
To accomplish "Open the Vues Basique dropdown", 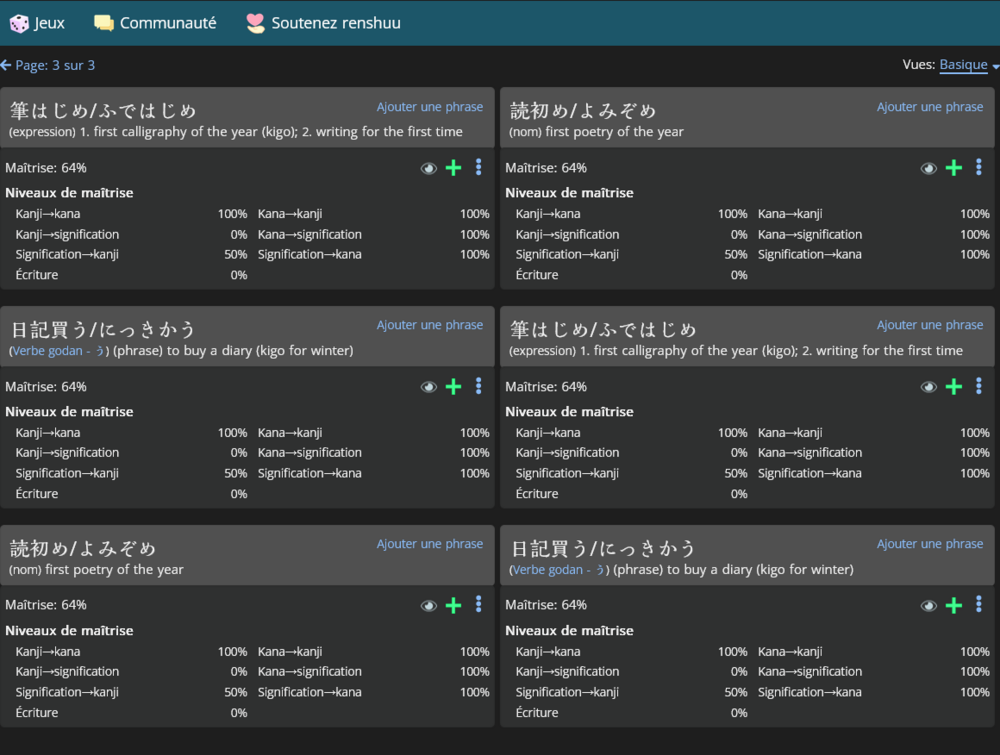I will (x=968, y=65).
